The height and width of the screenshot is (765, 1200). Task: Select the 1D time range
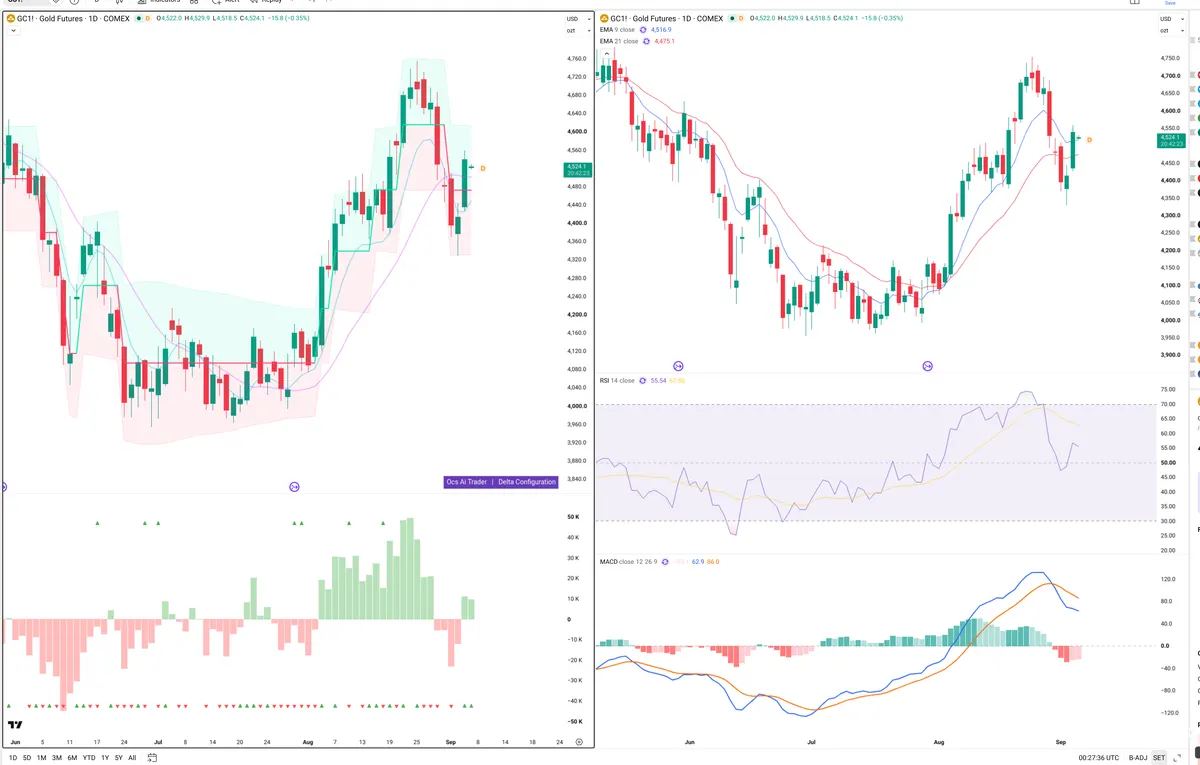(x=12, y=758)
